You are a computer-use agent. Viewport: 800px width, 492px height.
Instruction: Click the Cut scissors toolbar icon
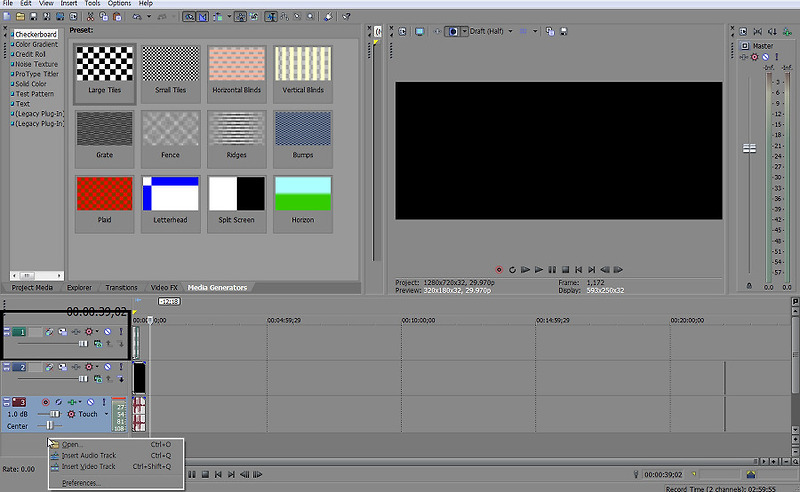point(90,17)
